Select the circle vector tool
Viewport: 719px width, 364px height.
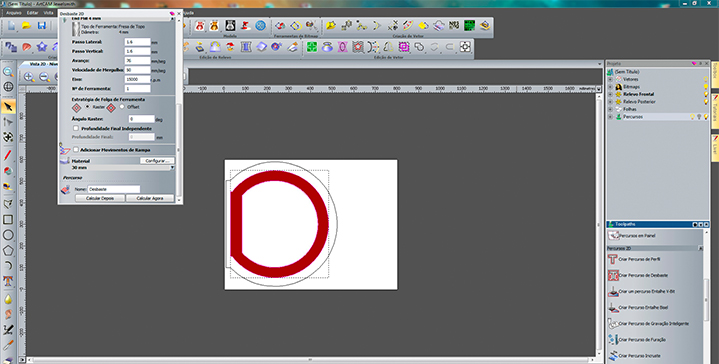(8, 235)
